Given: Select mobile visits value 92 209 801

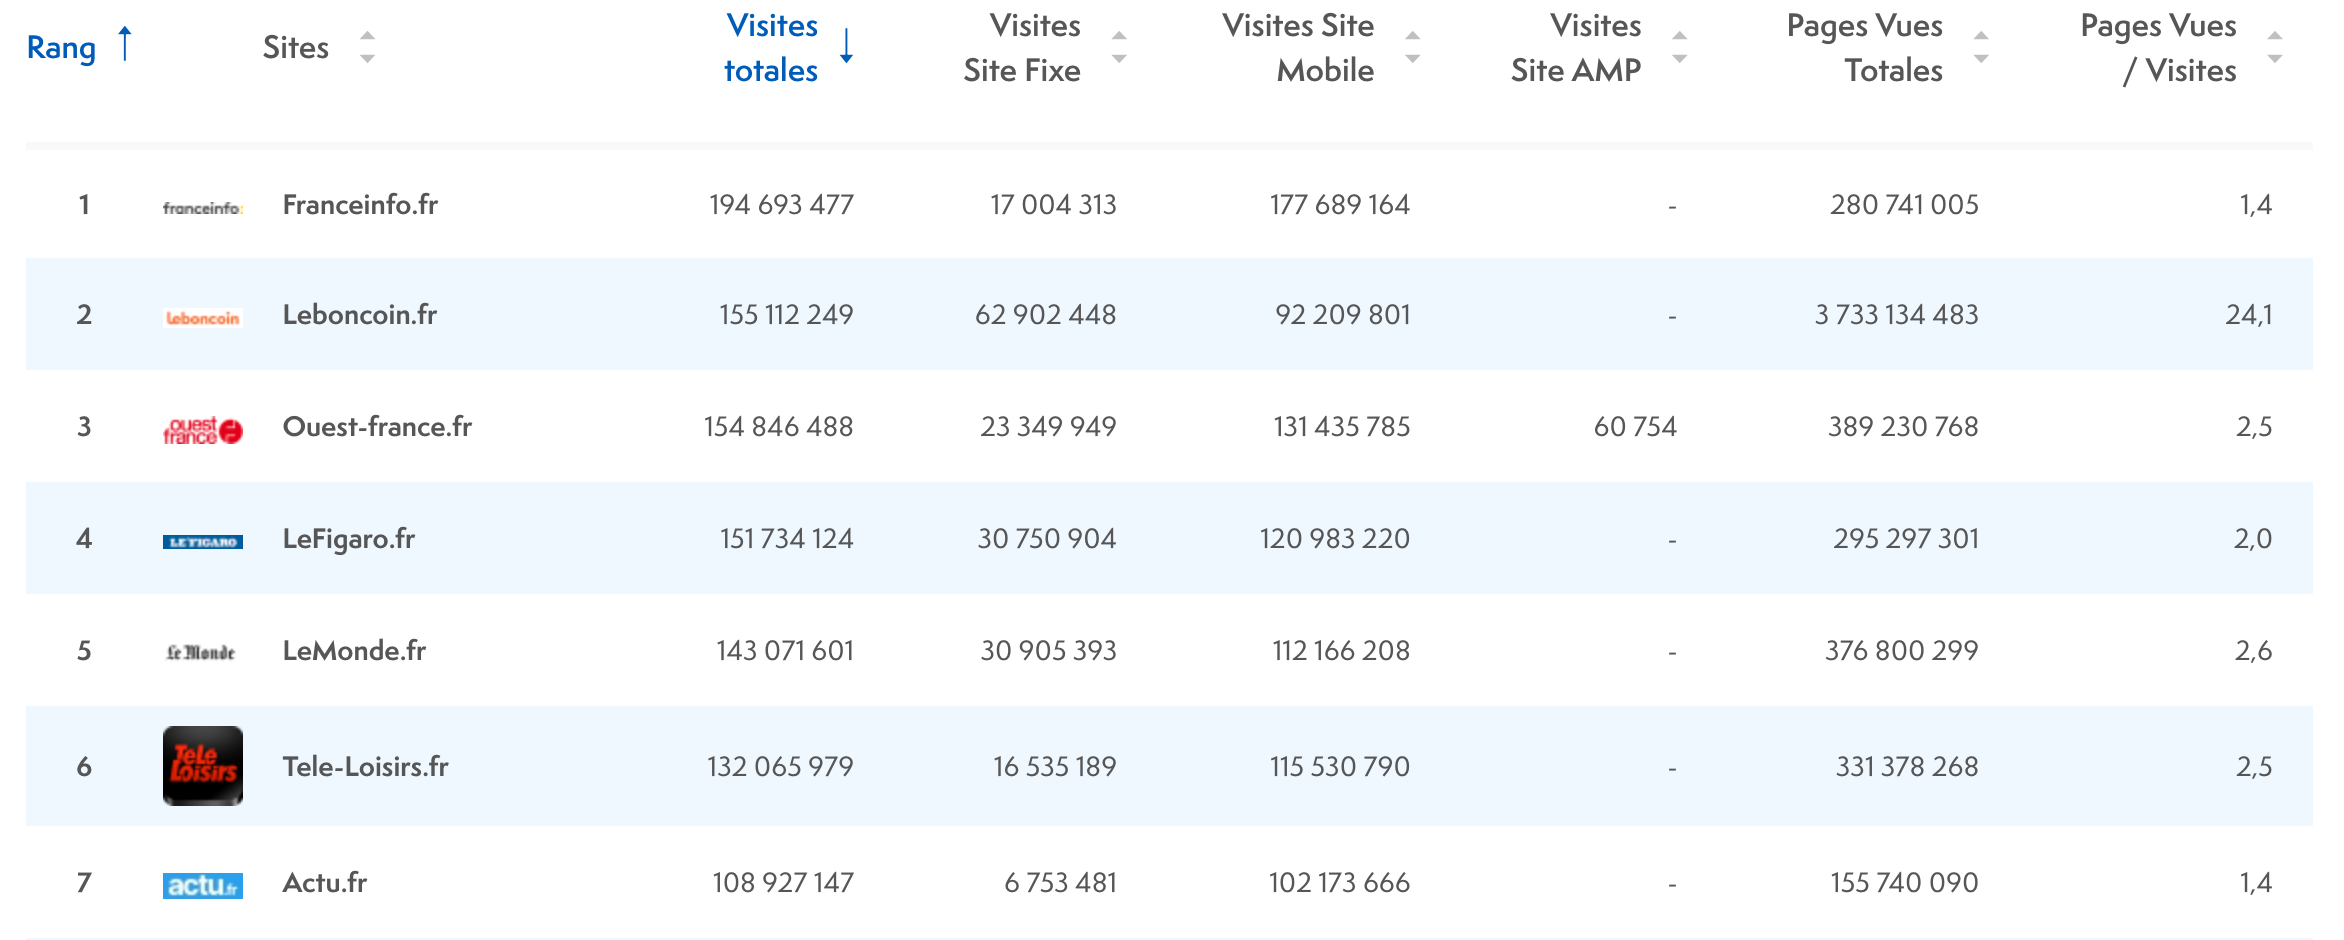Looking at the screenshot, I should click(1343, 315).
